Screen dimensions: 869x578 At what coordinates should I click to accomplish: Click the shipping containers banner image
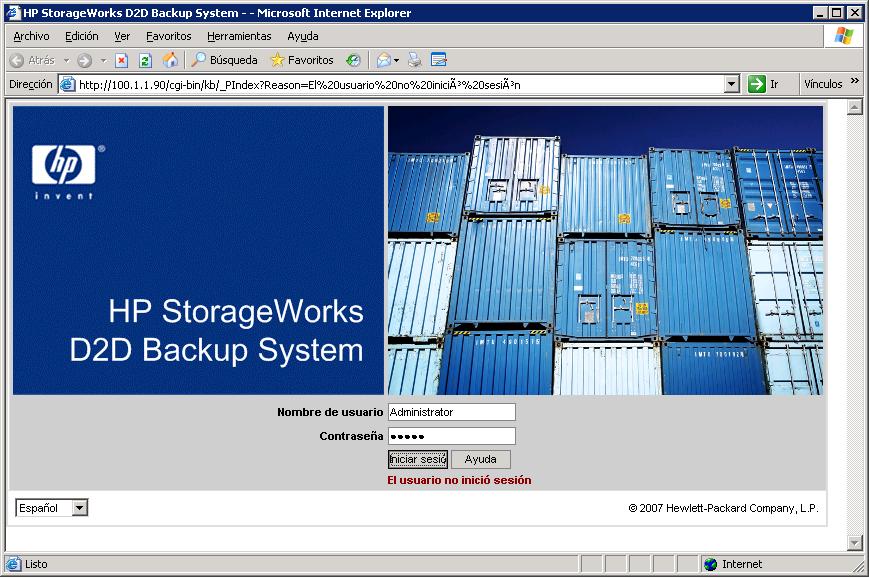pyautogui.click(x=605, y=250)
